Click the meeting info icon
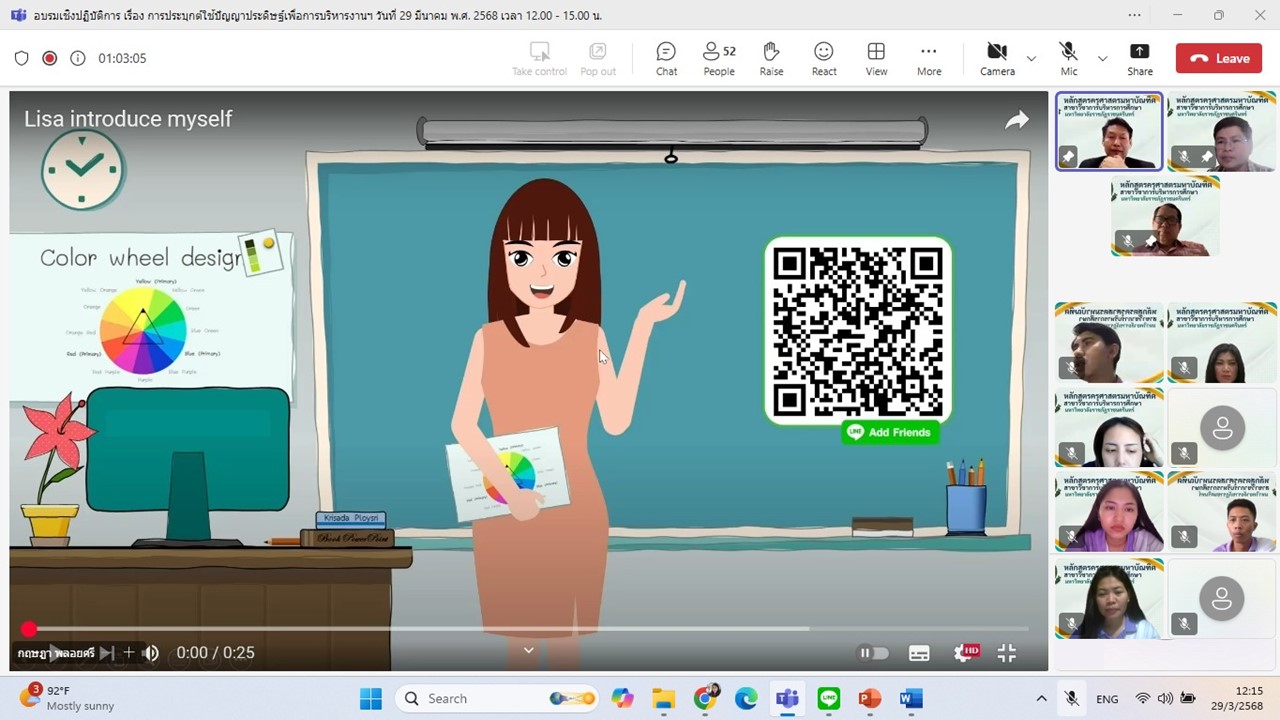 (77, 58)
